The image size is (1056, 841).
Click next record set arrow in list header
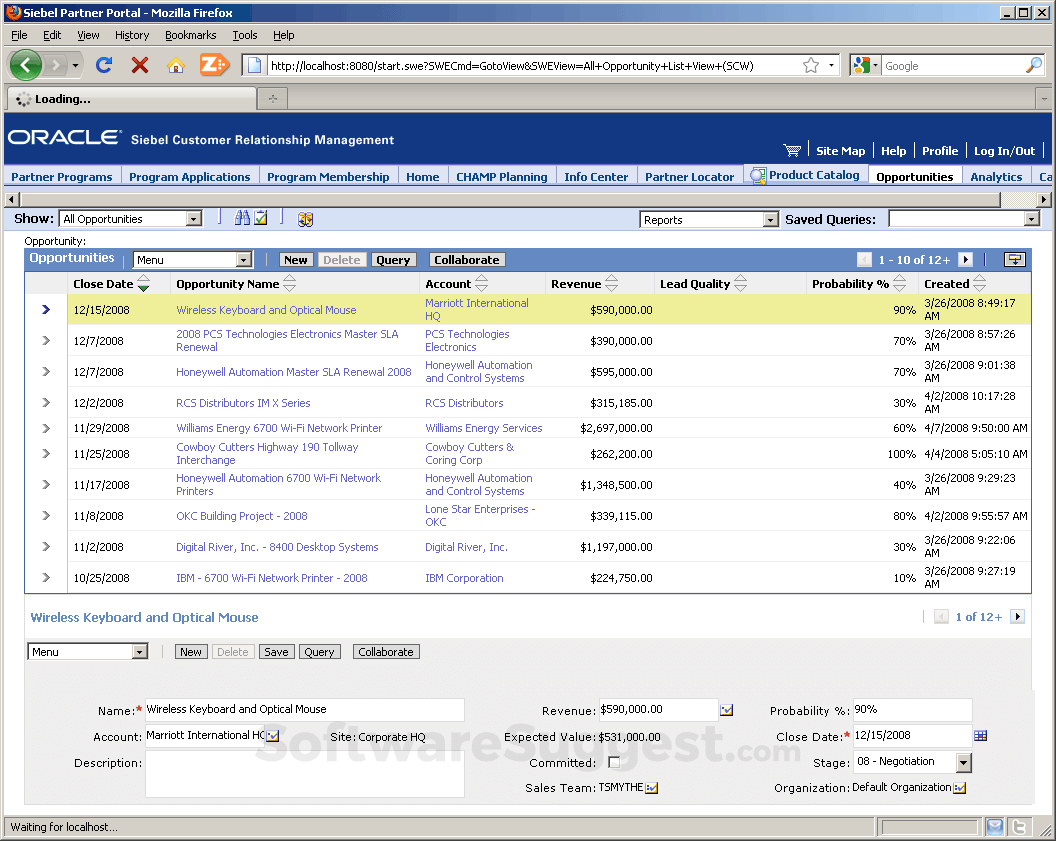click(965, 260)
